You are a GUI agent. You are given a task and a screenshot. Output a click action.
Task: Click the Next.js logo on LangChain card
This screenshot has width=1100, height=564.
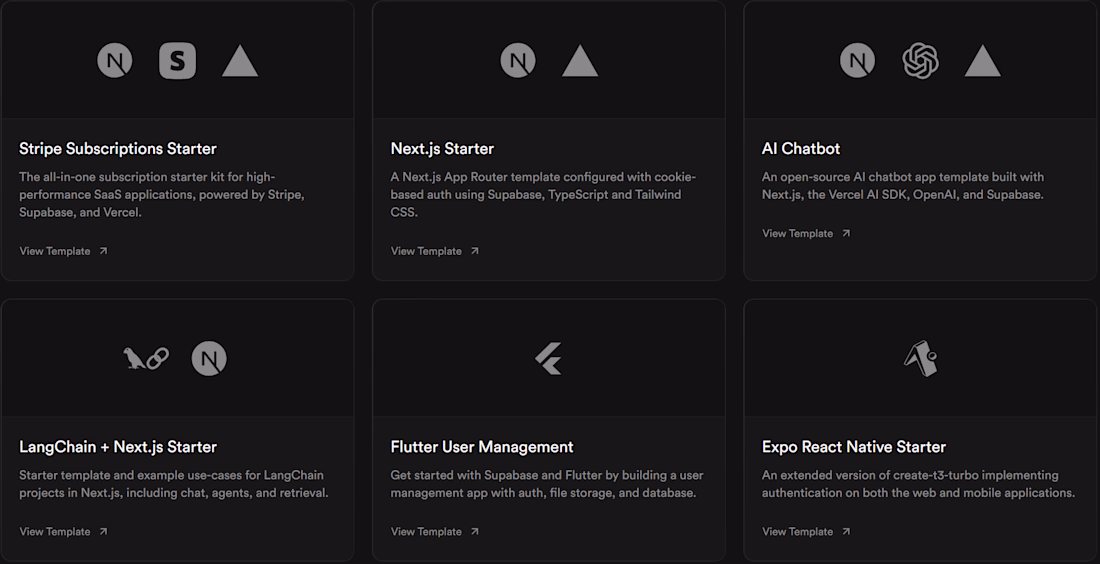209,358
